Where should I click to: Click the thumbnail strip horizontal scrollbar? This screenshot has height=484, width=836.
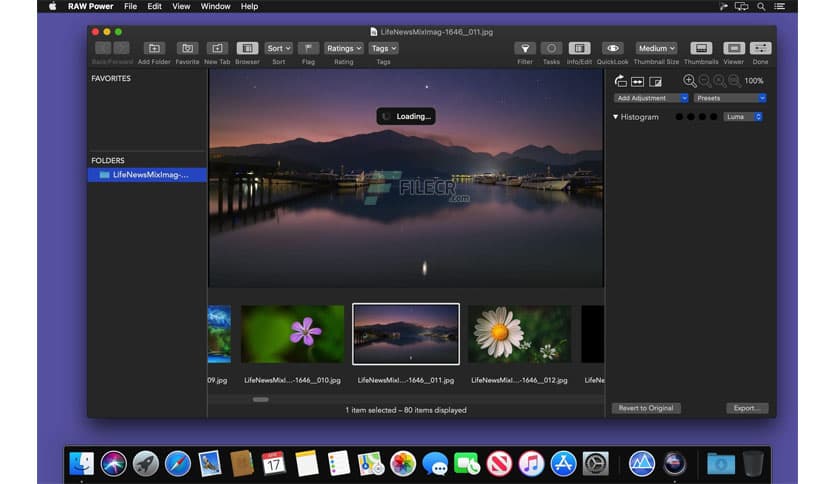click(x=260, y=399)
